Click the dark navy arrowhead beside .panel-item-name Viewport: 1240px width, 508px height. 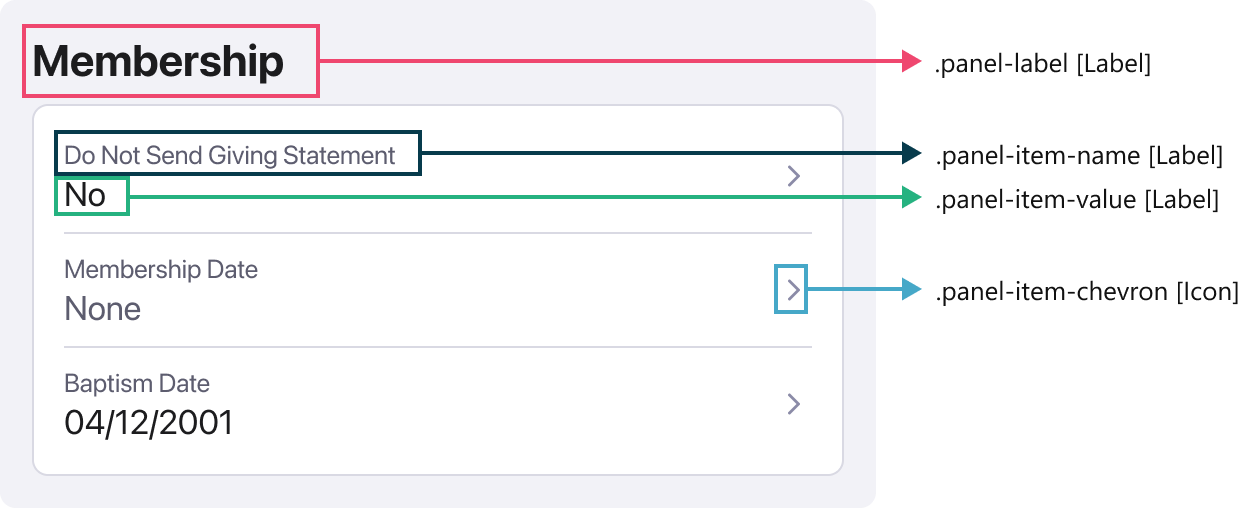tap(910, 153)
